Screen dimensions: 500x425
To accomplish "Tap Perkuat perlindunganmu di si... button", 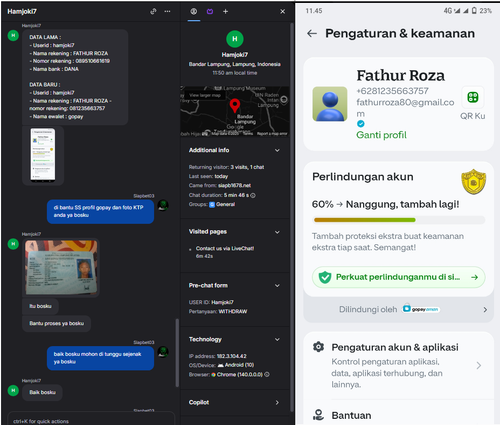I will point(398,277).
